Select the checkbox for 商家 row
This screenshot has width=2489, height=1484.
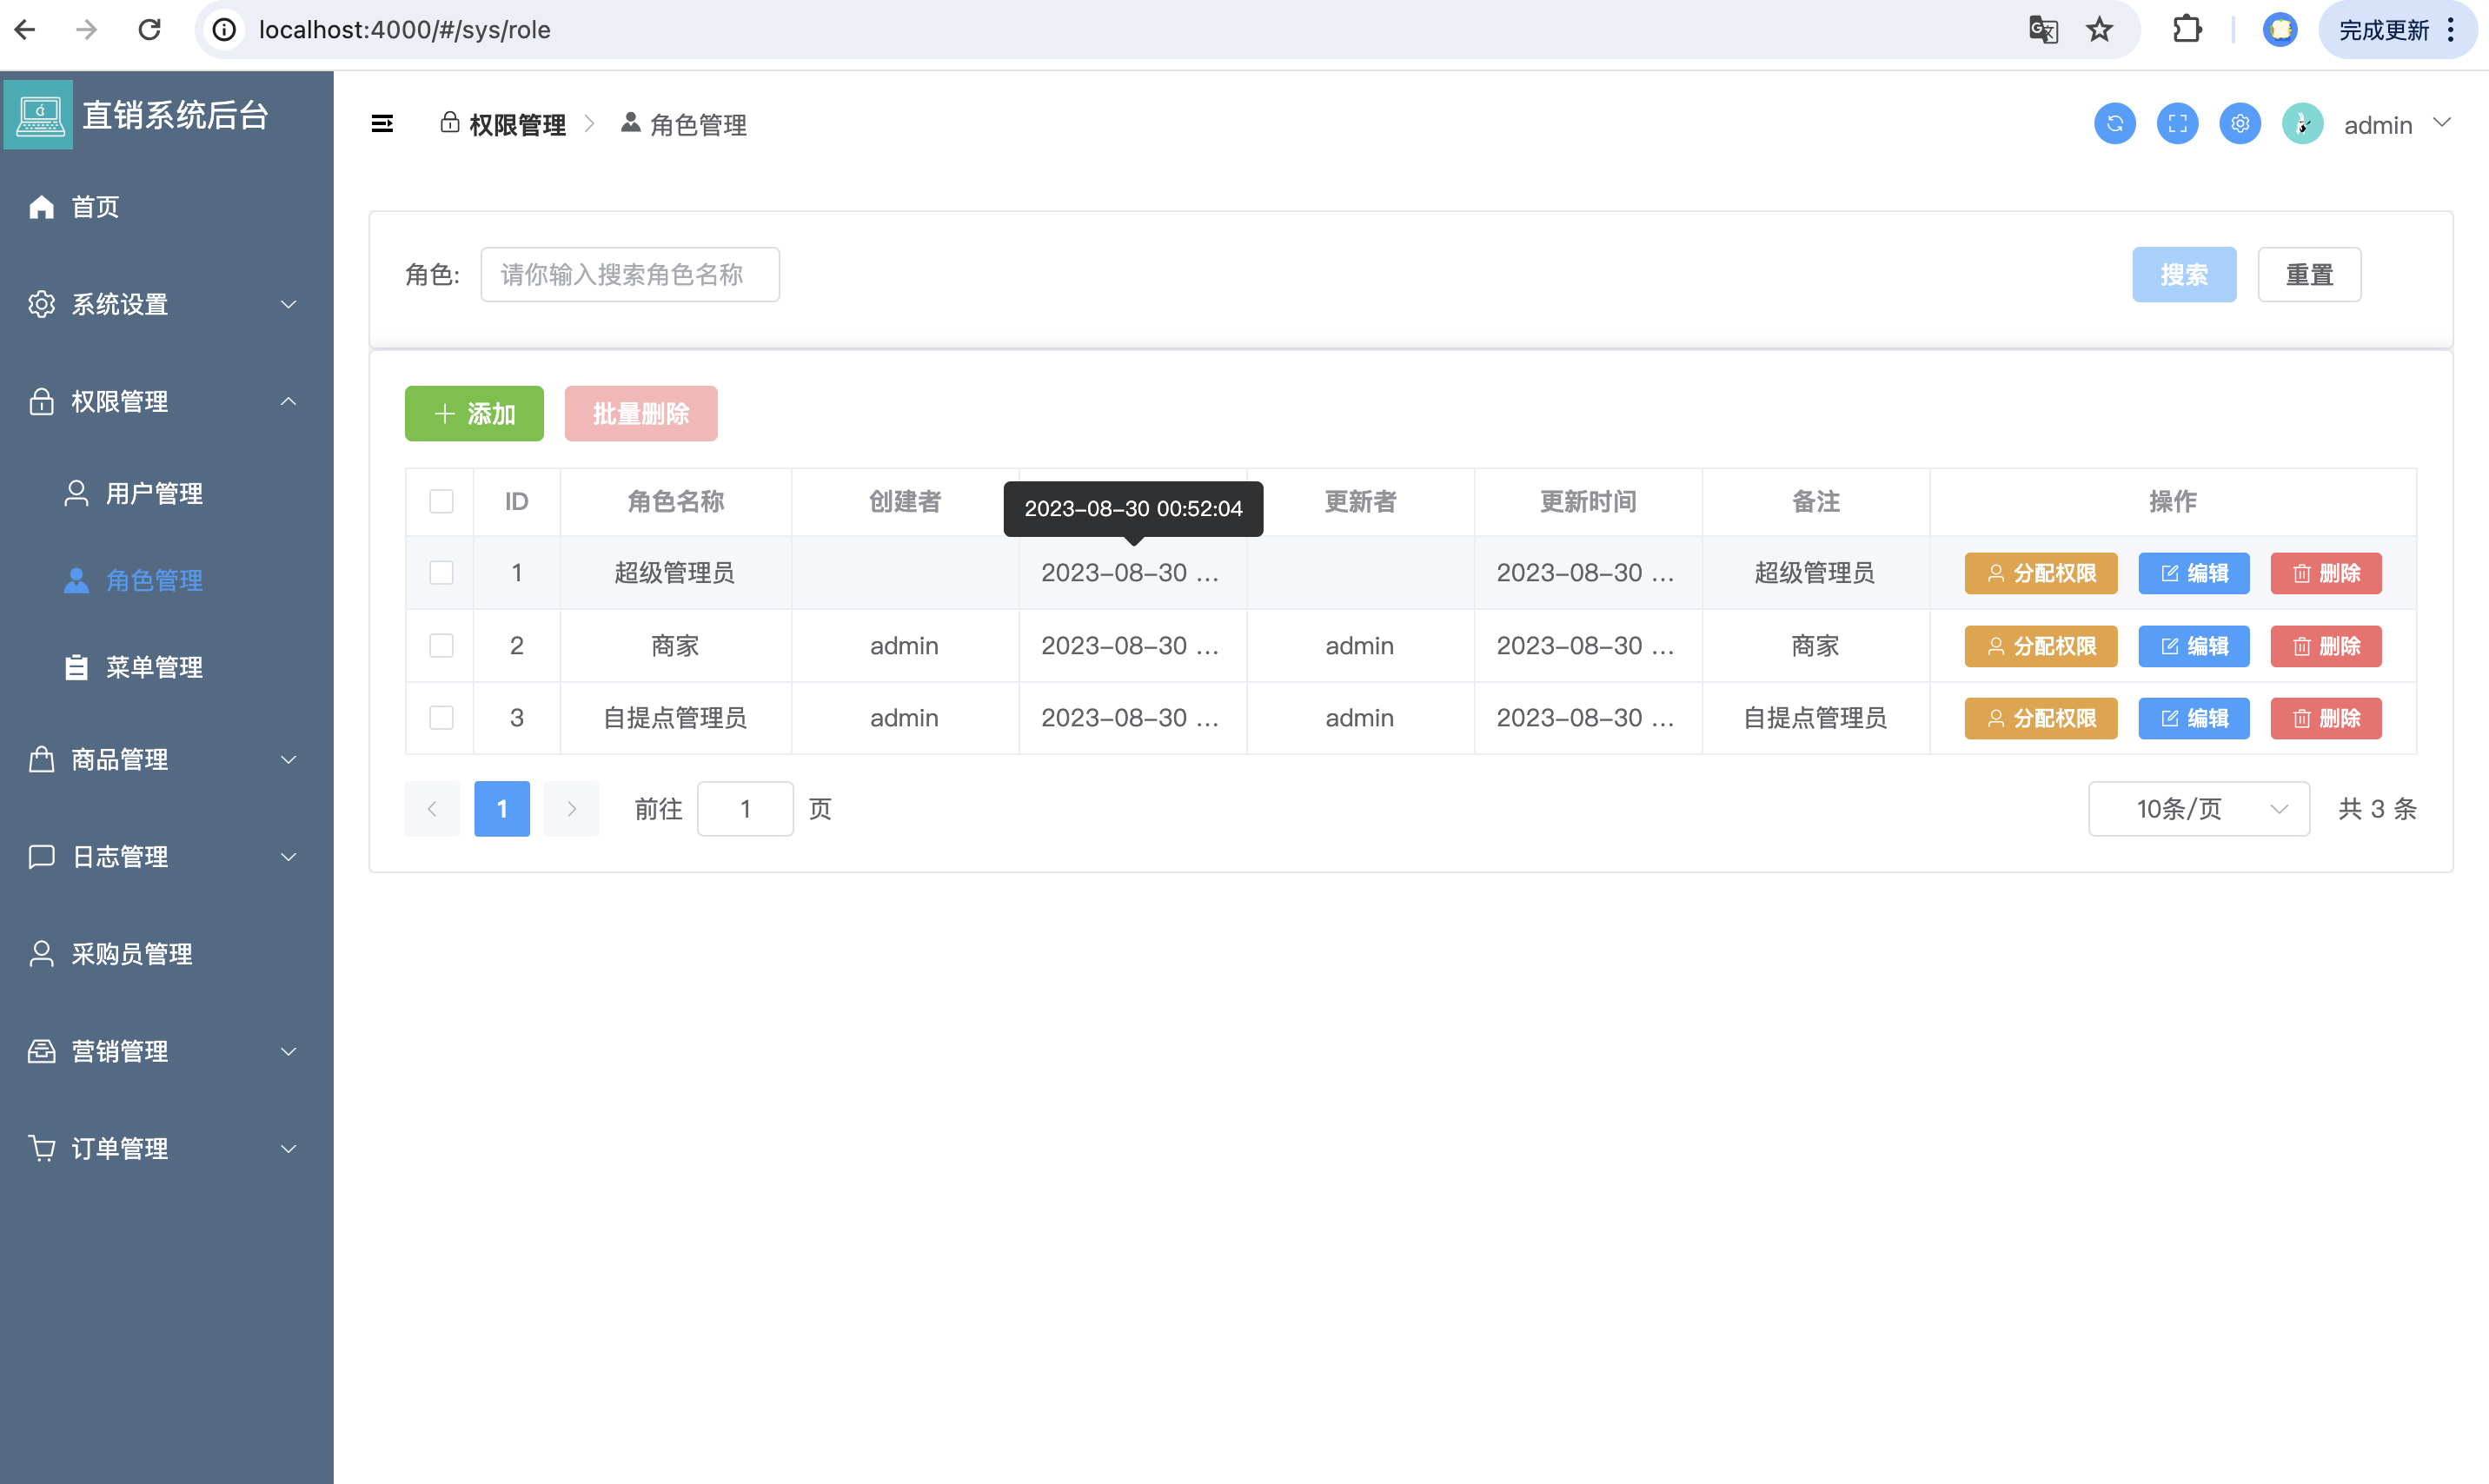coord(441,646)
